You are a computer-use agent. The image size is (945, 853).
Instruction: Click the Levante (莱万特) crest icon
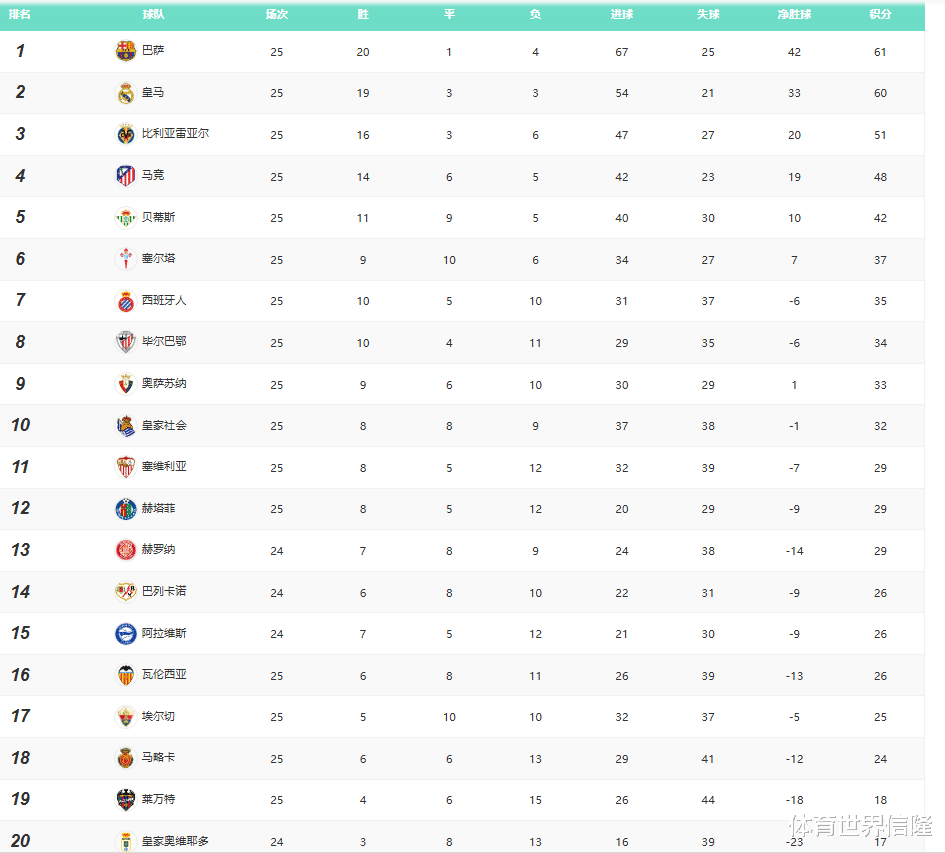[125, 800]
